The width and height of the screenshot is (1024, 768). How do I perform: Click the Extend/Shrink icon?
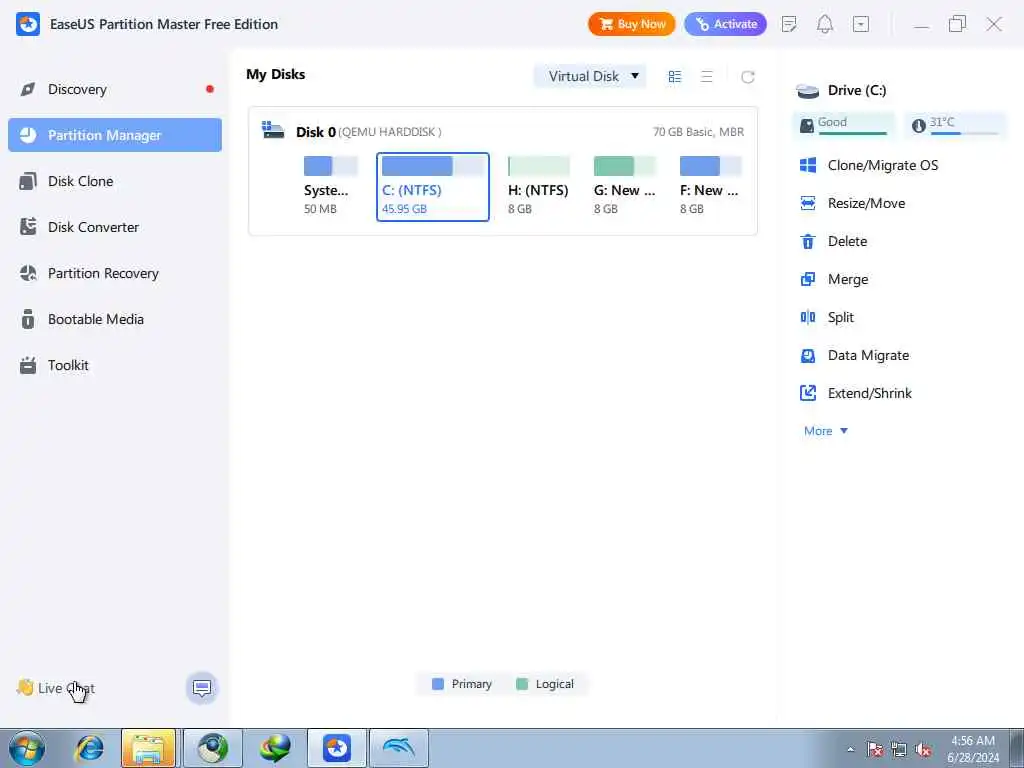(808, 393)
